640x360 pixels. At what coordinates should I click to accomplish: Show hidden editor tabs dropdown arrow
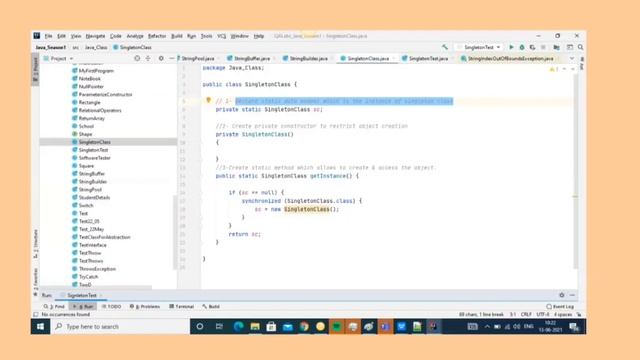[x=572, y=58]
